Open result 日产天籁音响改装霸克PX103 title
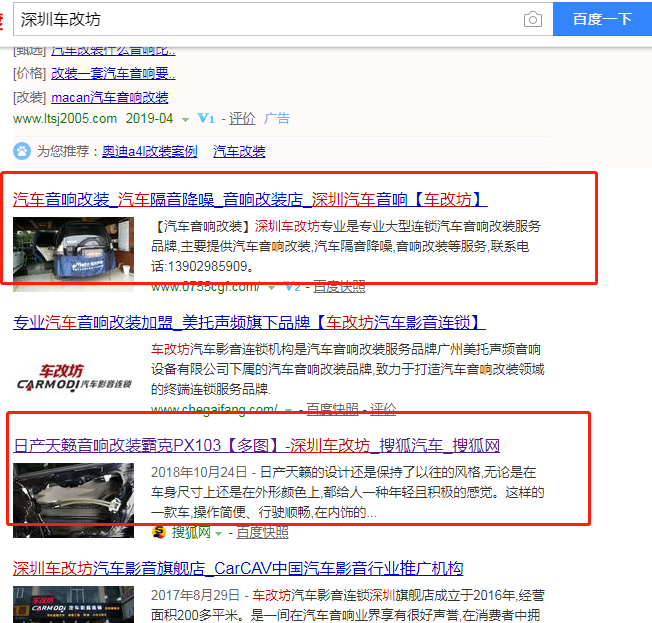Screen dimensions: 652x623 [256, 445]
